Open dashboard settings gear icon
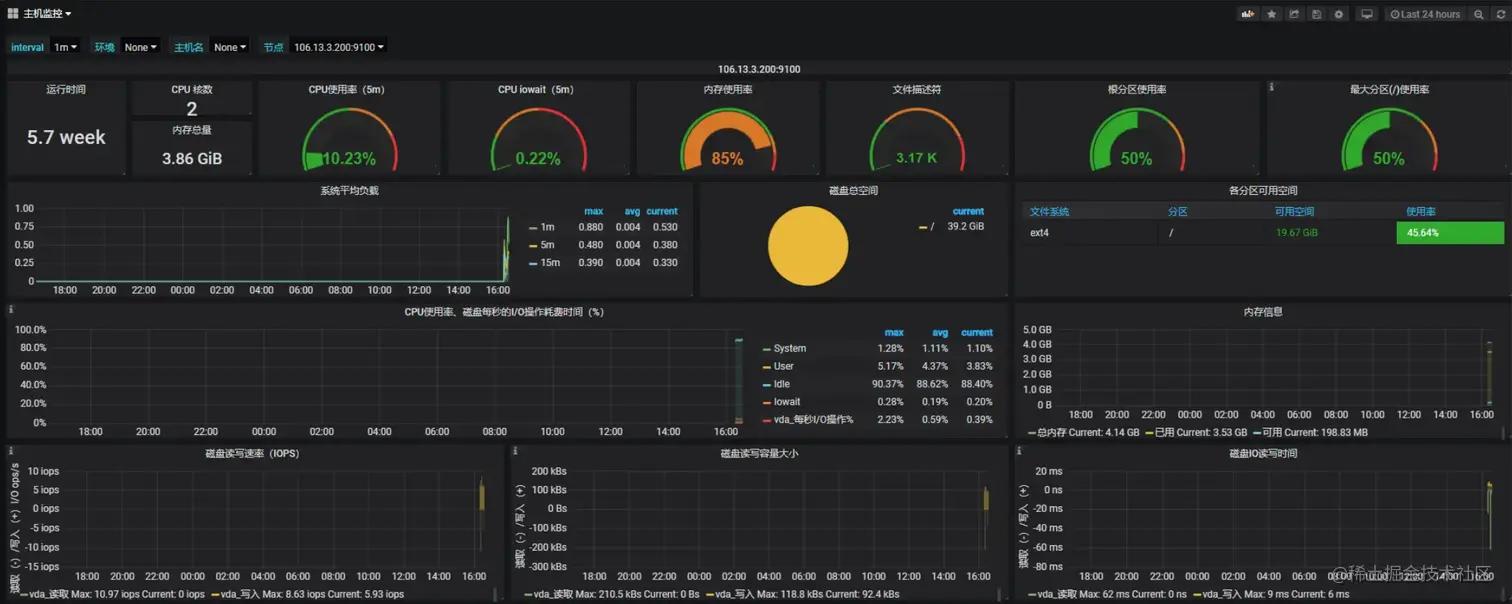This screenshot has height=604, width=1512. pos(1339,14)
